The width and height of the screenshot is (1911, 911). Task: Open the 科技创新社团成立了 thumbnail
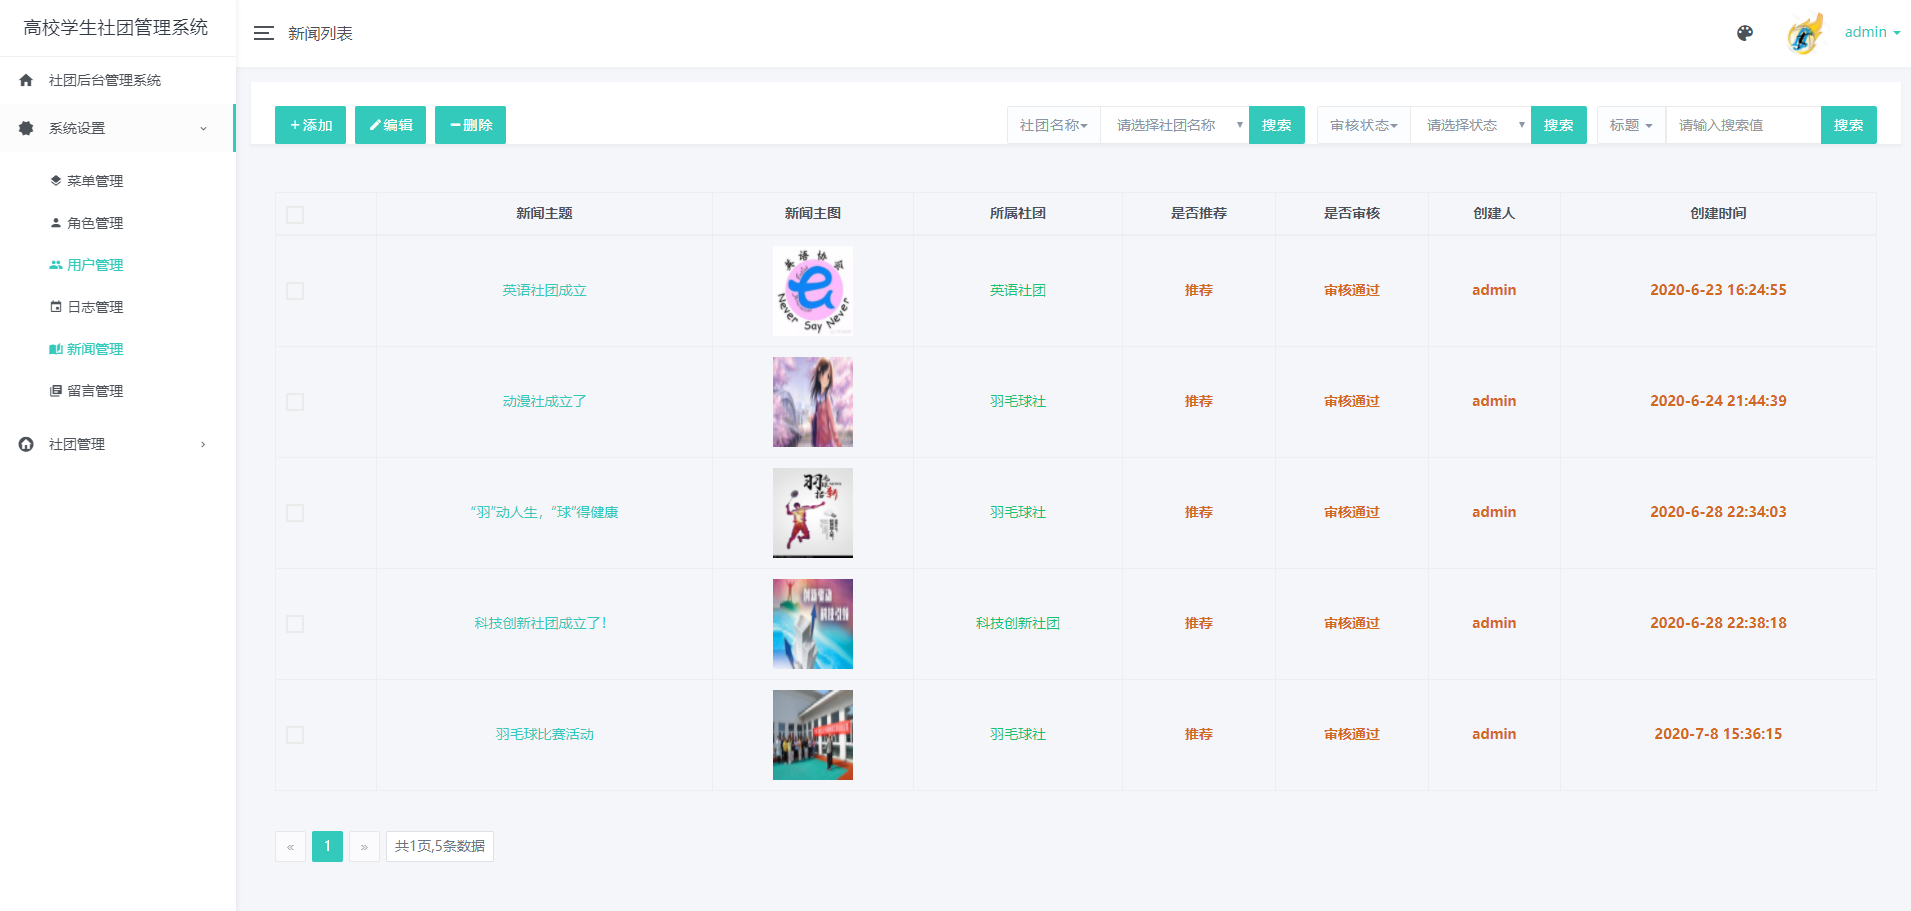click(x=813, y=624)
